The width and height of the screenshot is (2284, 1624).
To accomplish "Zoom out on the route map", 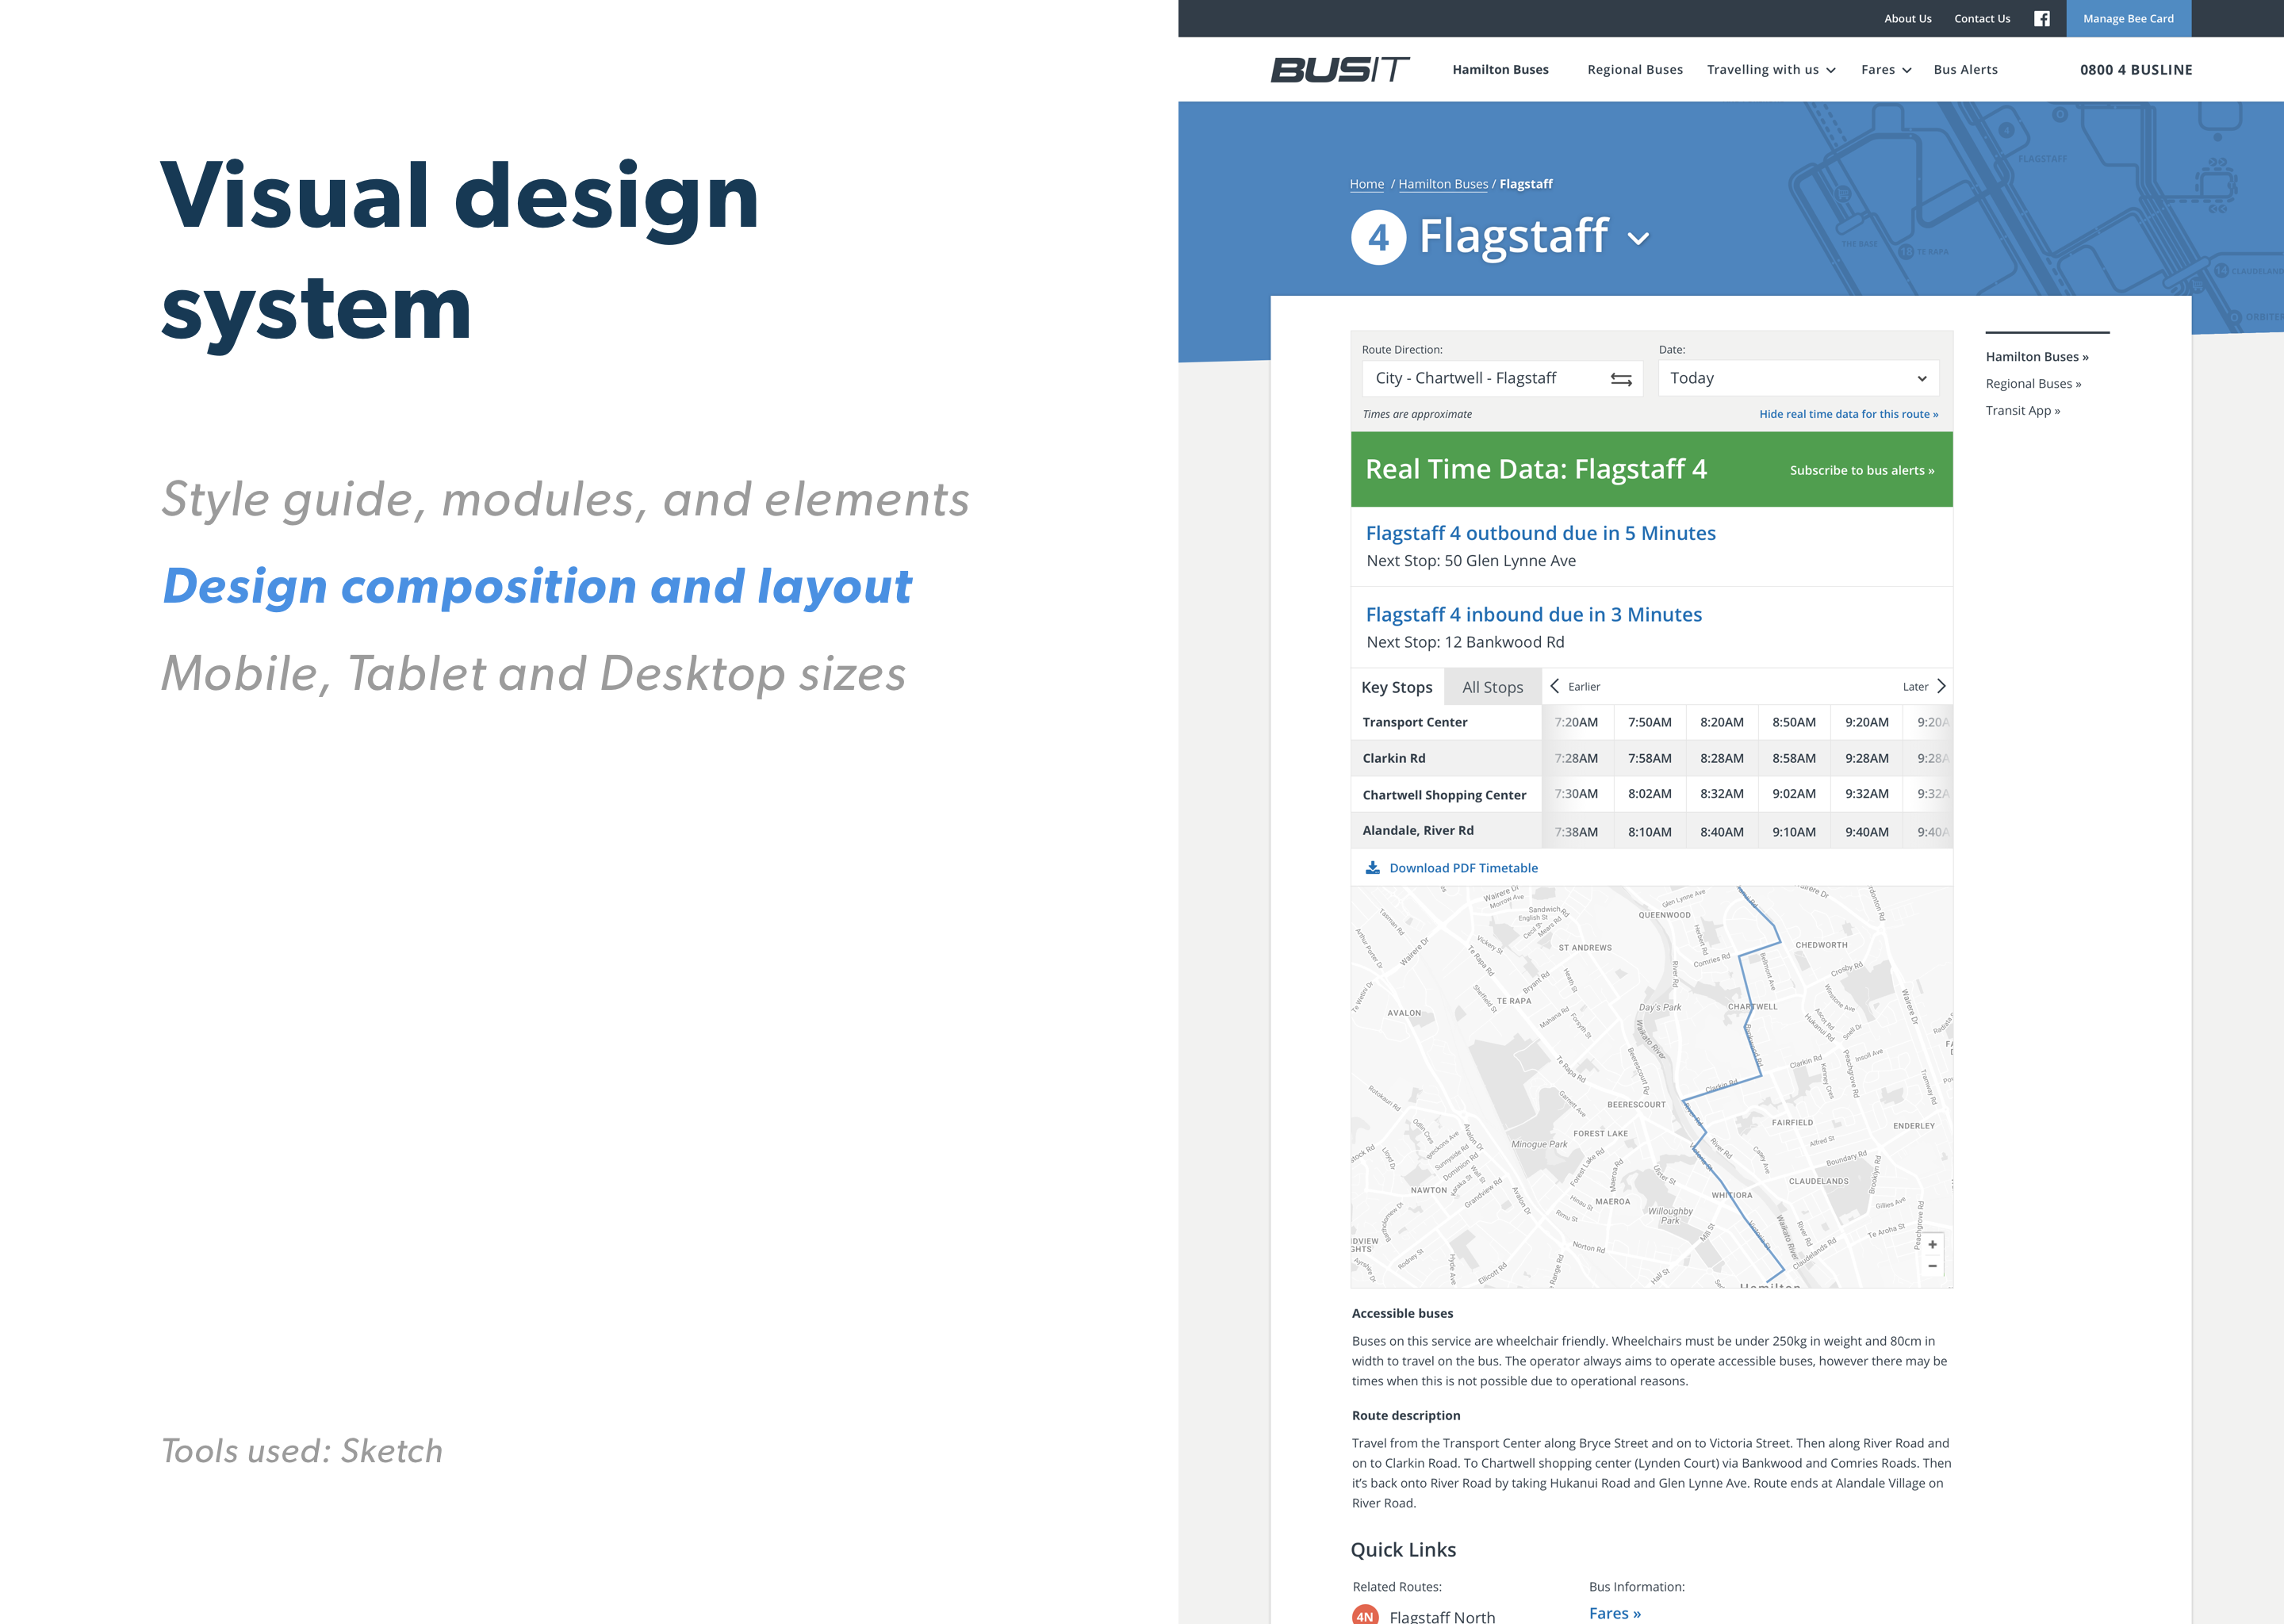I will (1932, 1267).
